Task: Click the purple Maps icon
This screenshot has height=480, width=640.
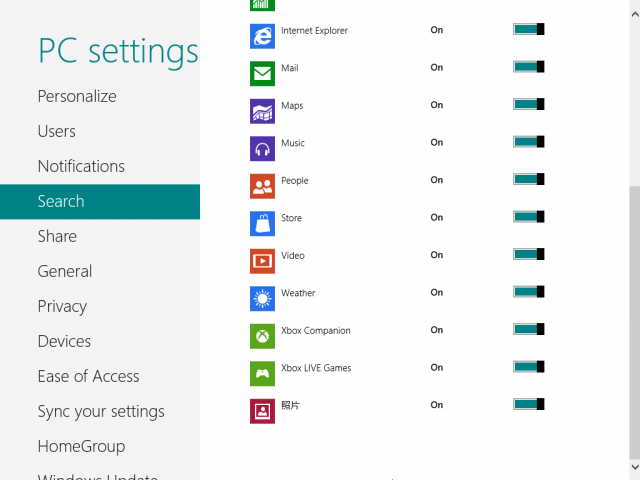Action: click(262, 111)
